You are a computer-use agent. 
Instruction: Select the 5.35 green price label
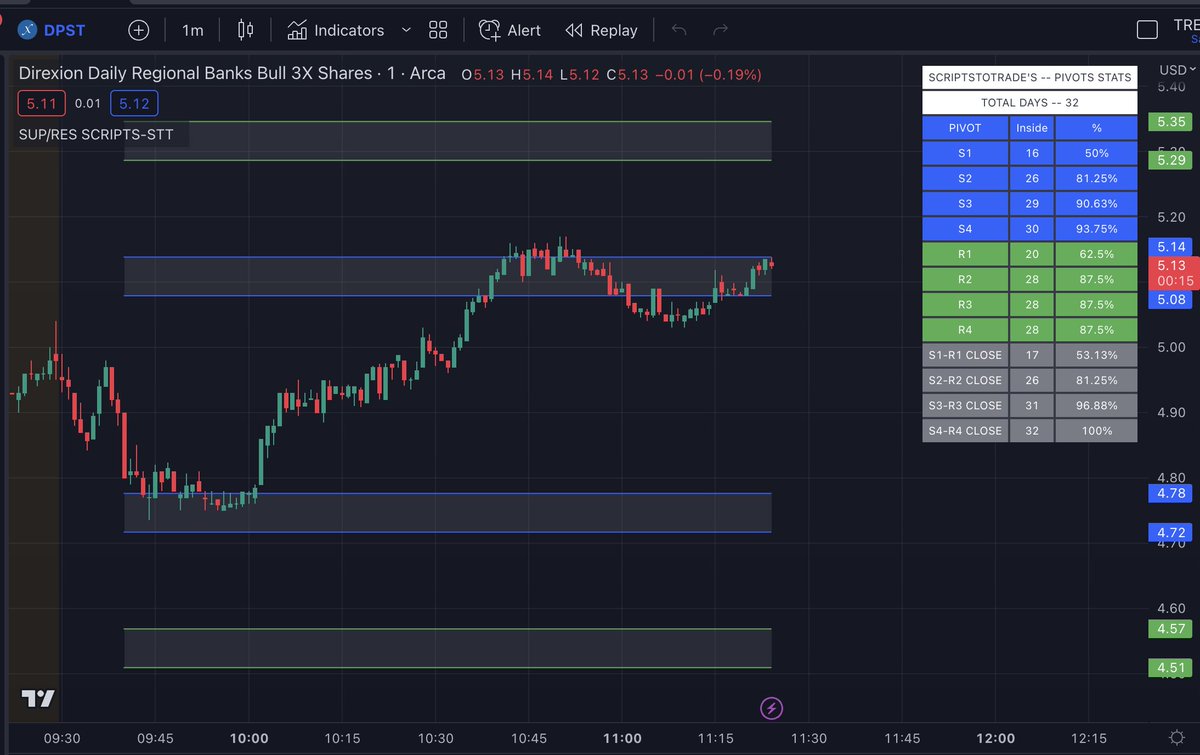[x=1170, y=121]
